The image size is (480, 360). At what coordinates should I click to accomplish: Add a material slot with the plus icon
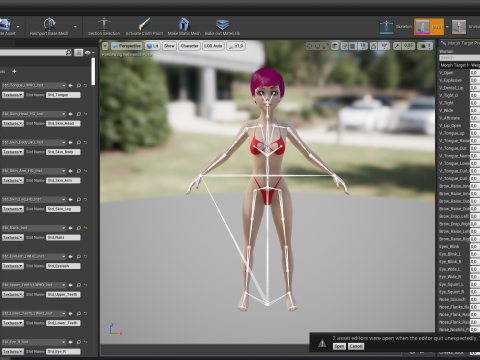coord(14,71)
